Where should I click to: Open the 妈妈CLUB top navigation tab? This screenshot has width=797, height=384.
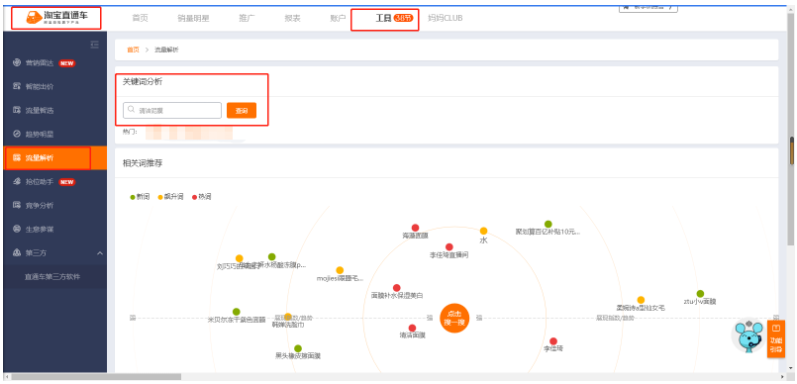point(445,19)
